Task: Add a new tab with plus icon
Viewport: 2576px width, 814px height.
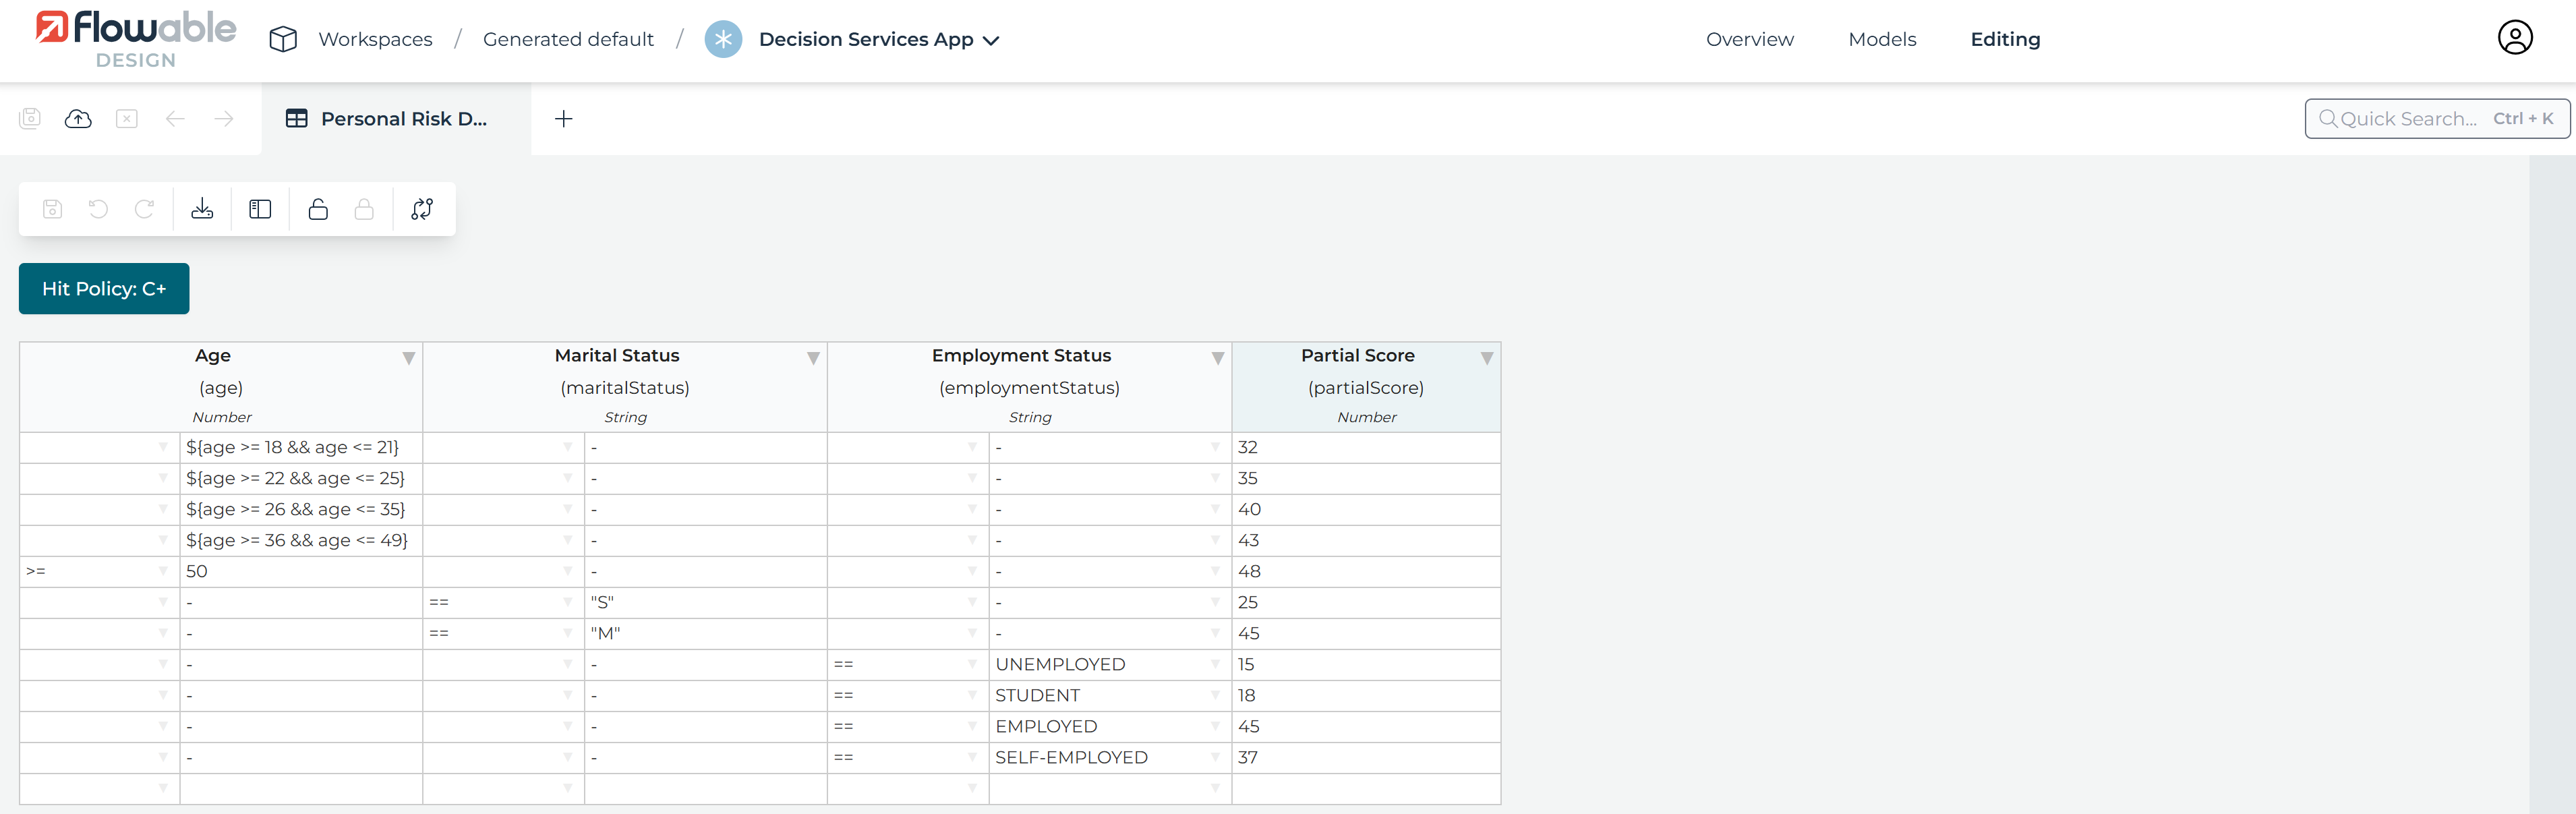Action: (564, 119)
